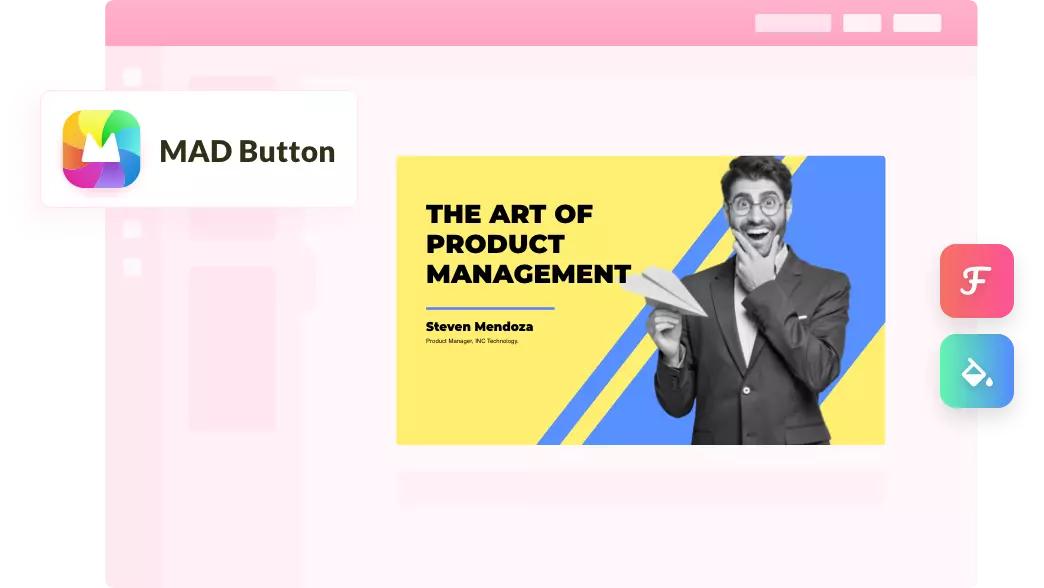Click the middle placeholder button in top bar
The width and height of the screenshot is (1044, 588).
coord(861,23)
